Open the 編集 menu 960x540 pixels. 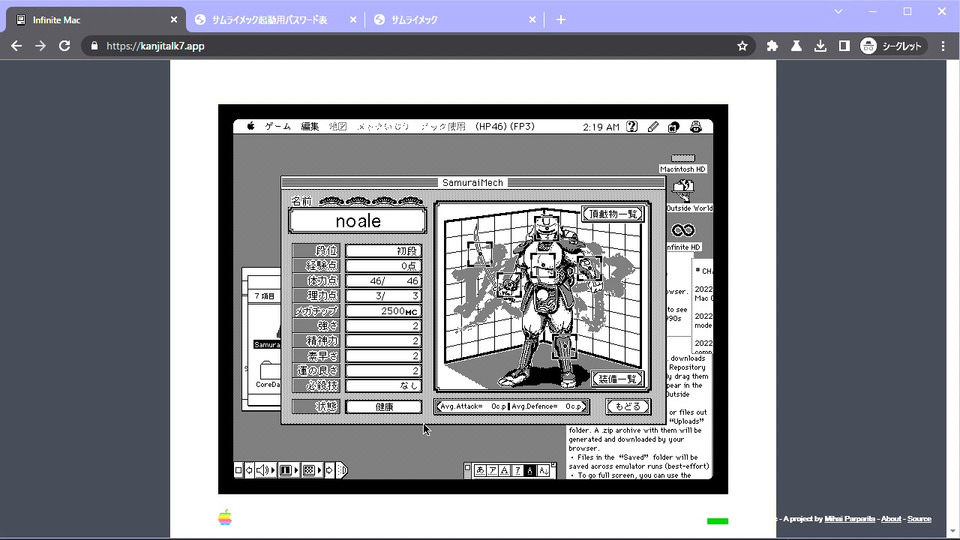[x=310, y=126]
